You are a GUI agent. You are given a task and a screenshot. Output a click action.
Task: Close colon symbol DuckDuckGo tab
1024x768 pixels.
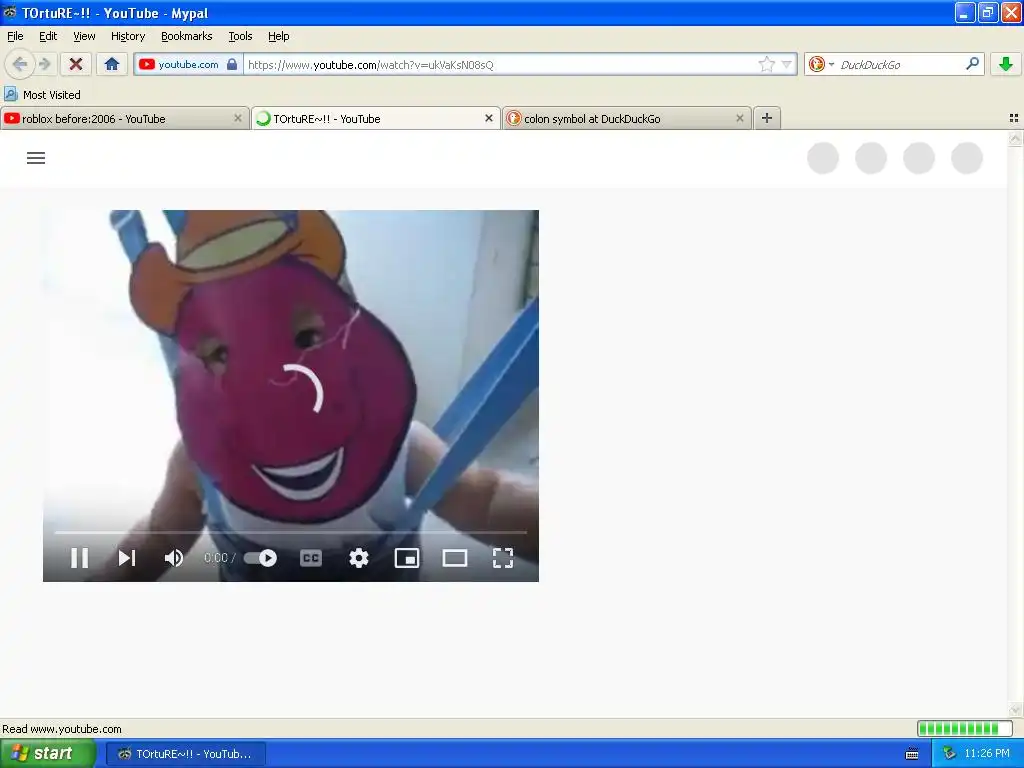[x=739, y=118]
